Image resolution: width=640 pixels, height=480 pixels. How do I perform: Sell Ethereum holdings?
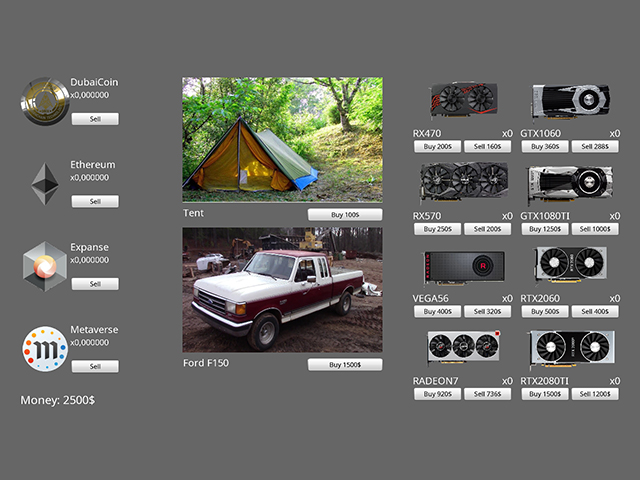point(95,201)
